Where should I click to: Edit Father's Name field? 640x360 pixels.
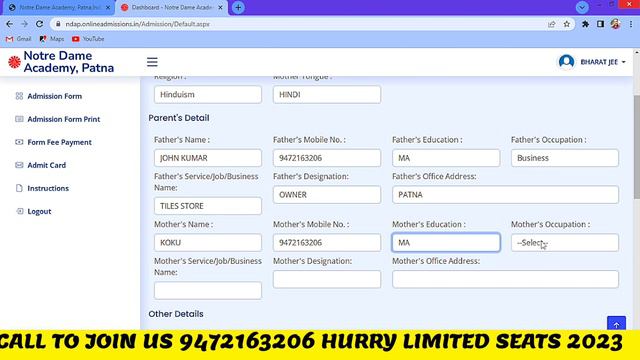click(208, 158)
